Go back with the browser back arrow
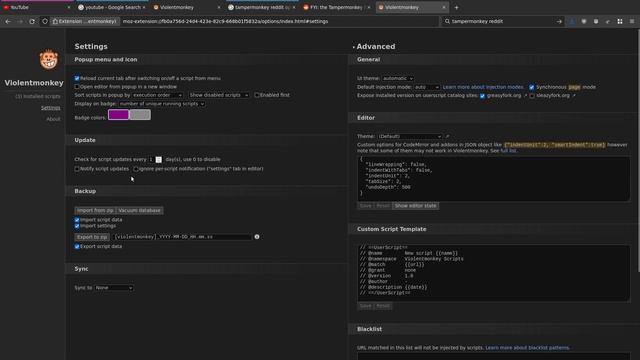Image resolution: width=640 pixels, height=360 pixels. pyautogui.click(x=8, y=21)
